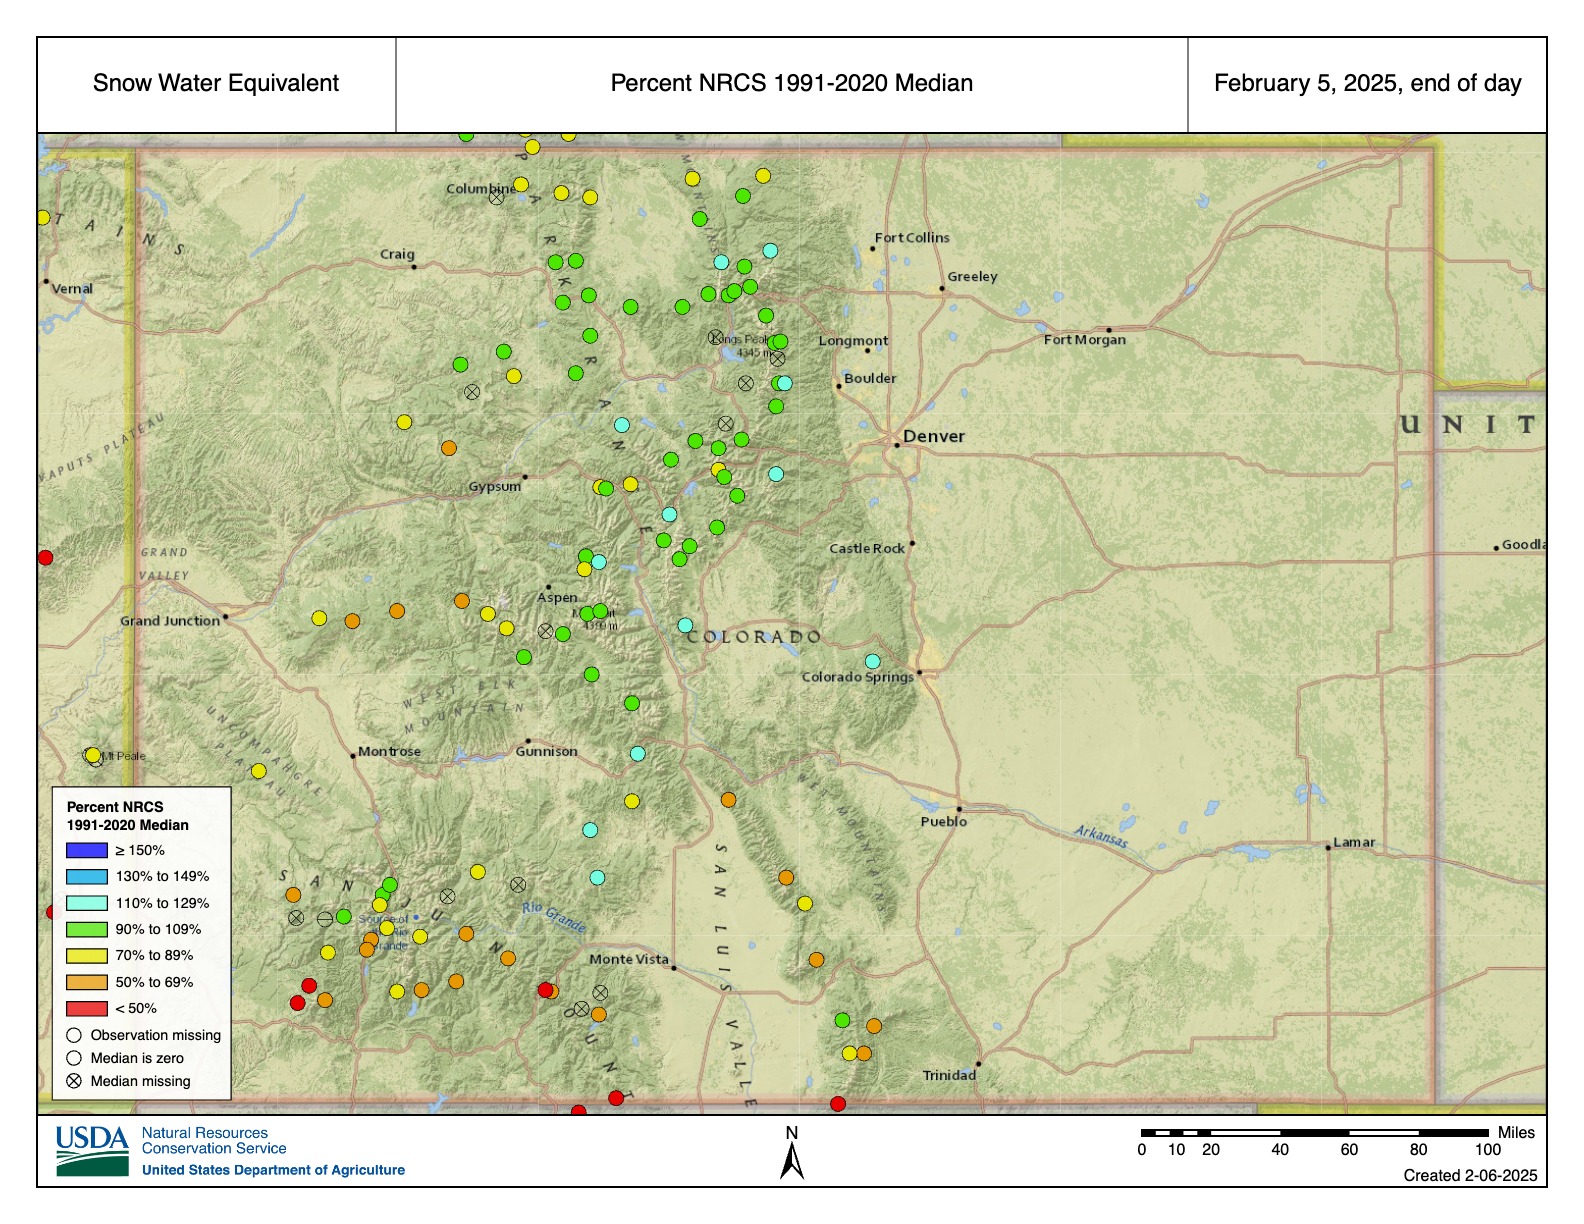Select the cyan station marker east of Gunnison
The width and height of the screenshot is (1584, 1224).
(x=638, y=753)
